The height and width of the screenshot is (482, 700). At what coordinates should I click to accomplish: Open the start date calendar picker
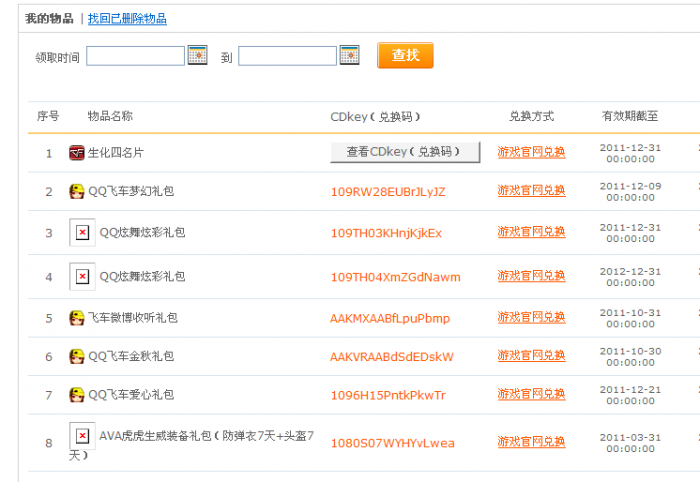click(x=197, y=55)
